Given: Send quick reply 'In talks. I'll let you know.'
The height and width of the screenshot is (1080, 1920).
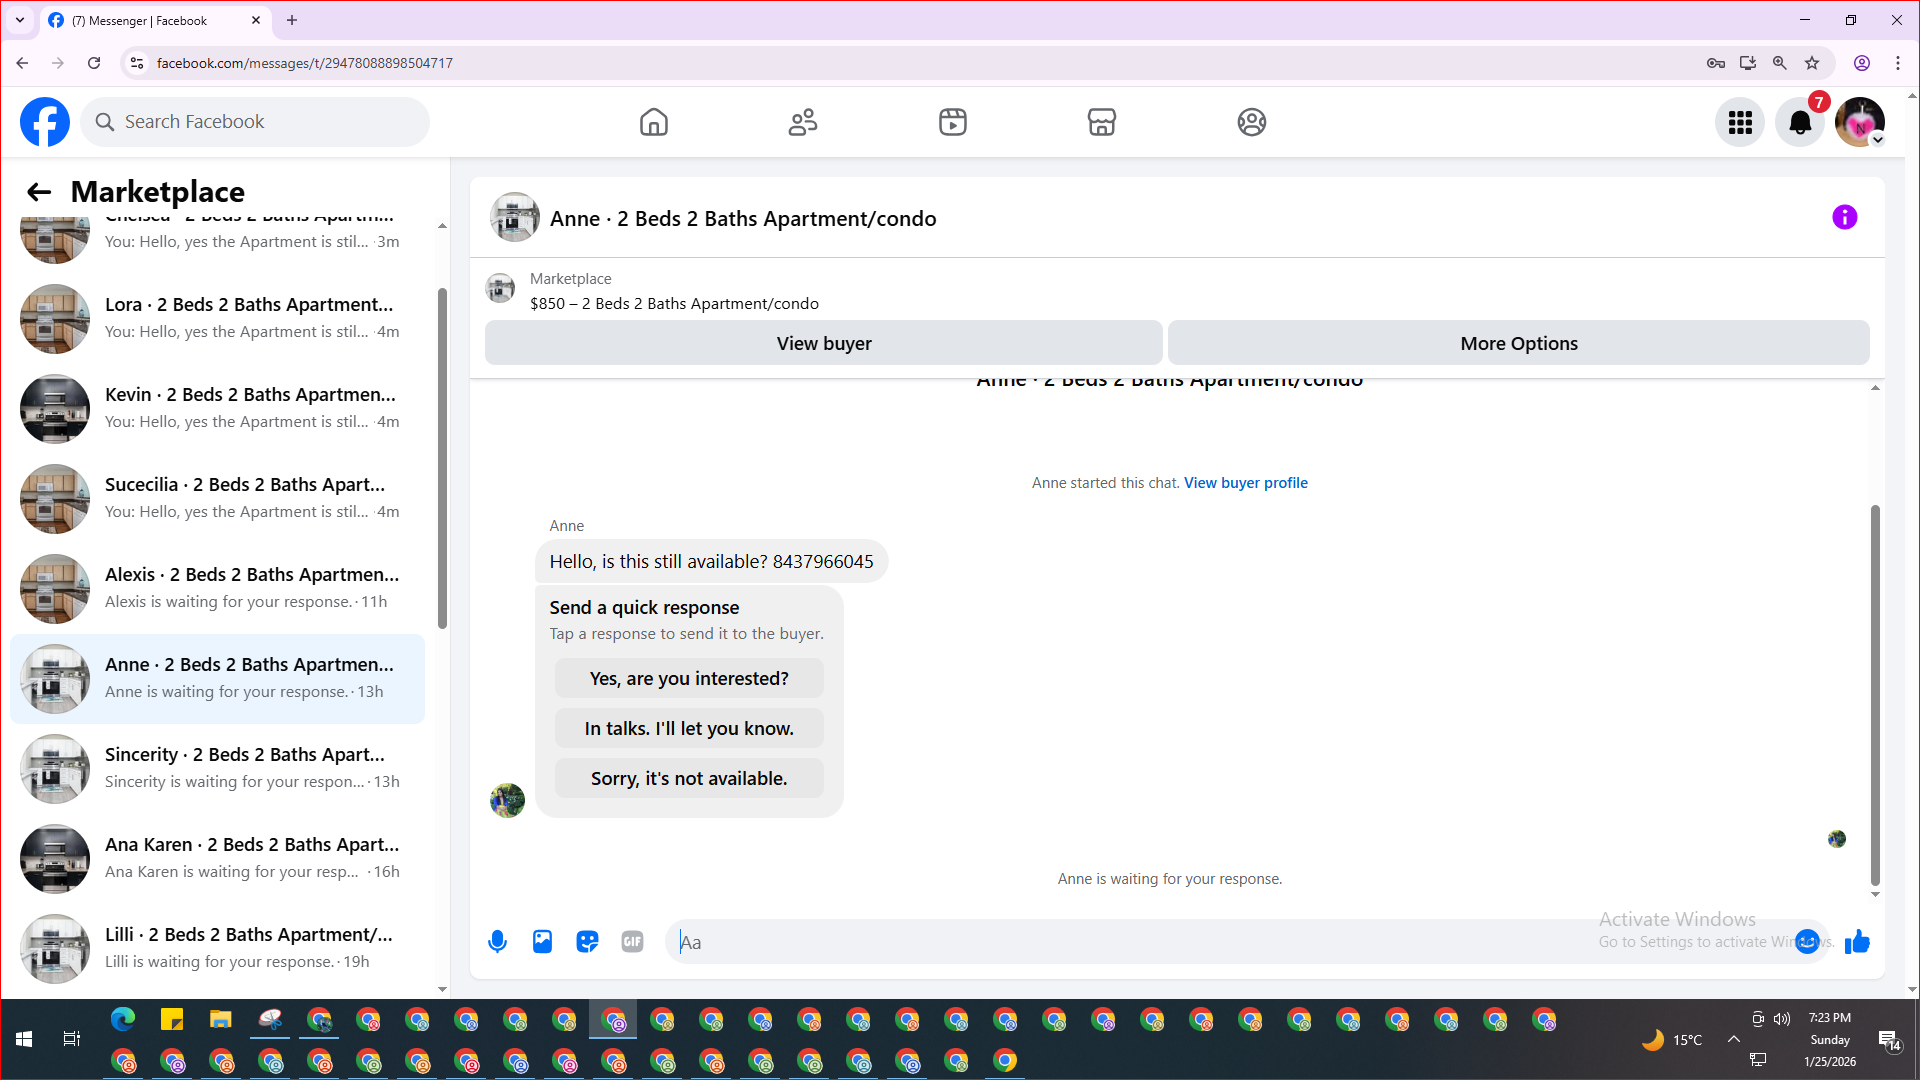Looking at the screenshot, I should 689,728.
